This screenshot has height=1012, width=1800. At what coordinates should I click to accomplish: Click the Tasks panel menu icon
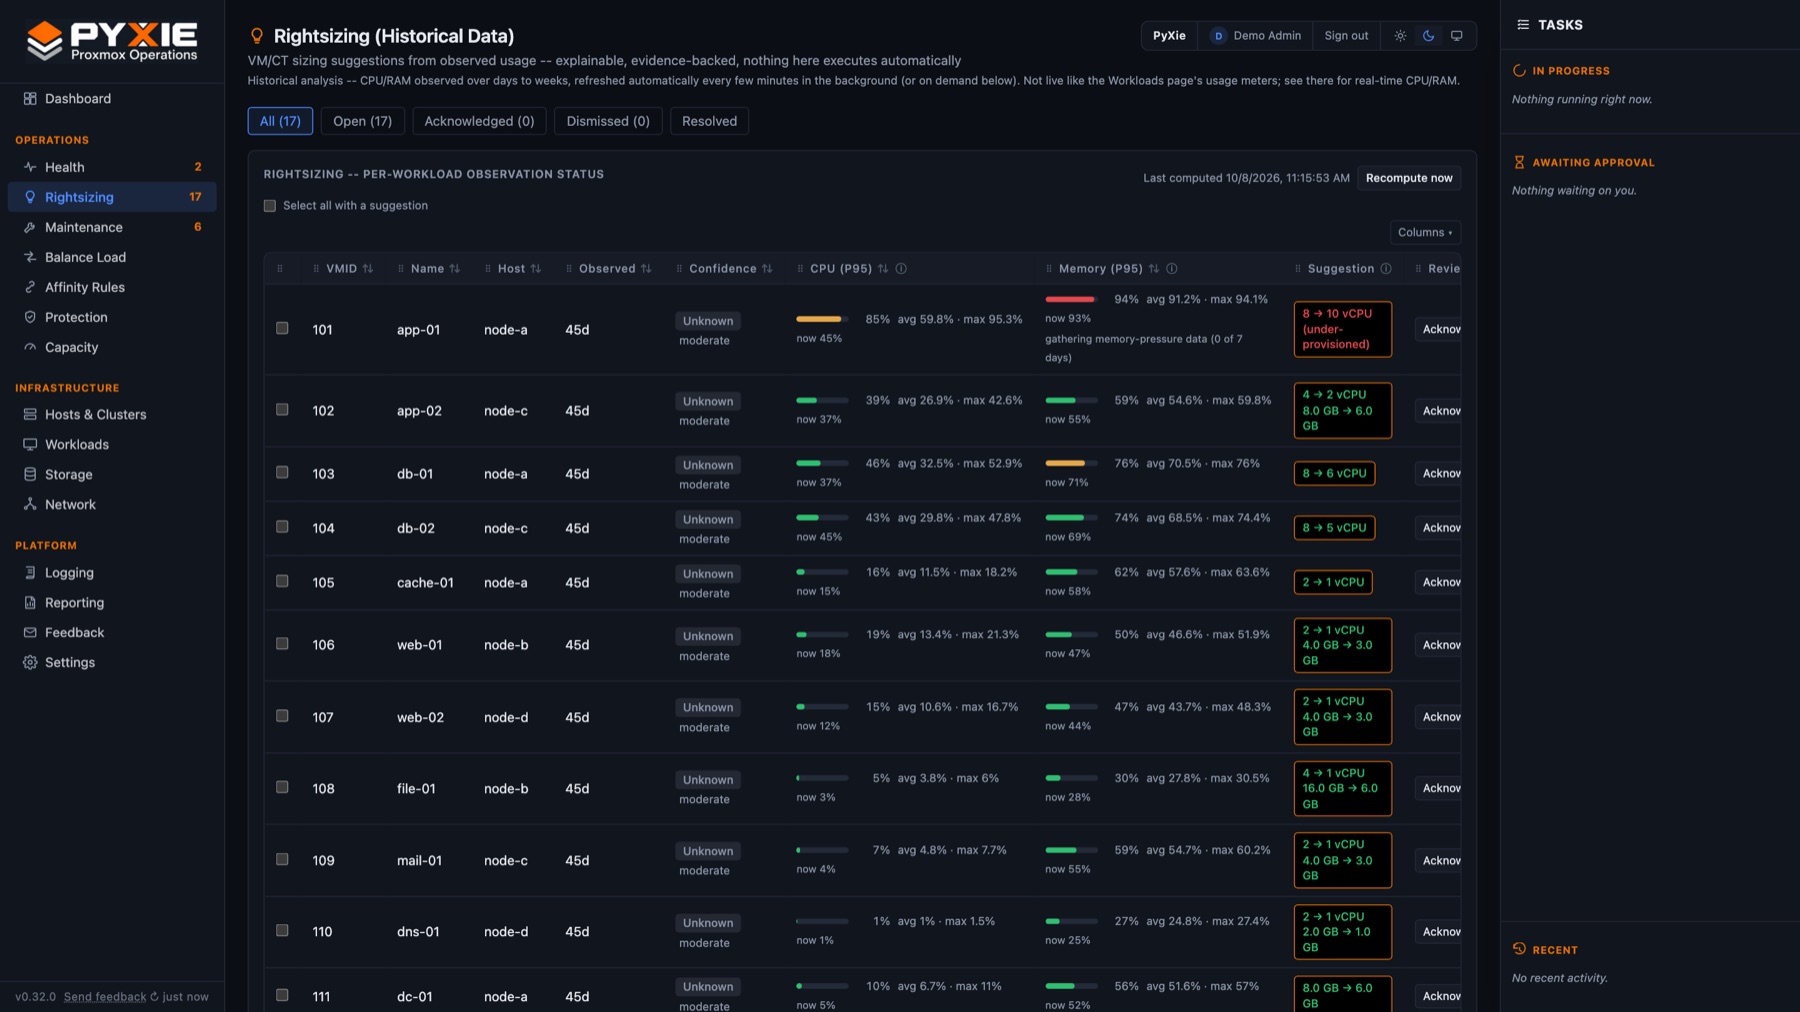coord(1523,25)
